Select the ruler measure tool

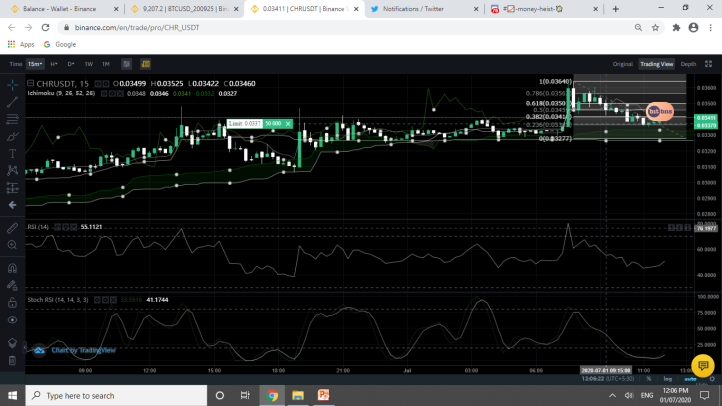tap(12, 228)
